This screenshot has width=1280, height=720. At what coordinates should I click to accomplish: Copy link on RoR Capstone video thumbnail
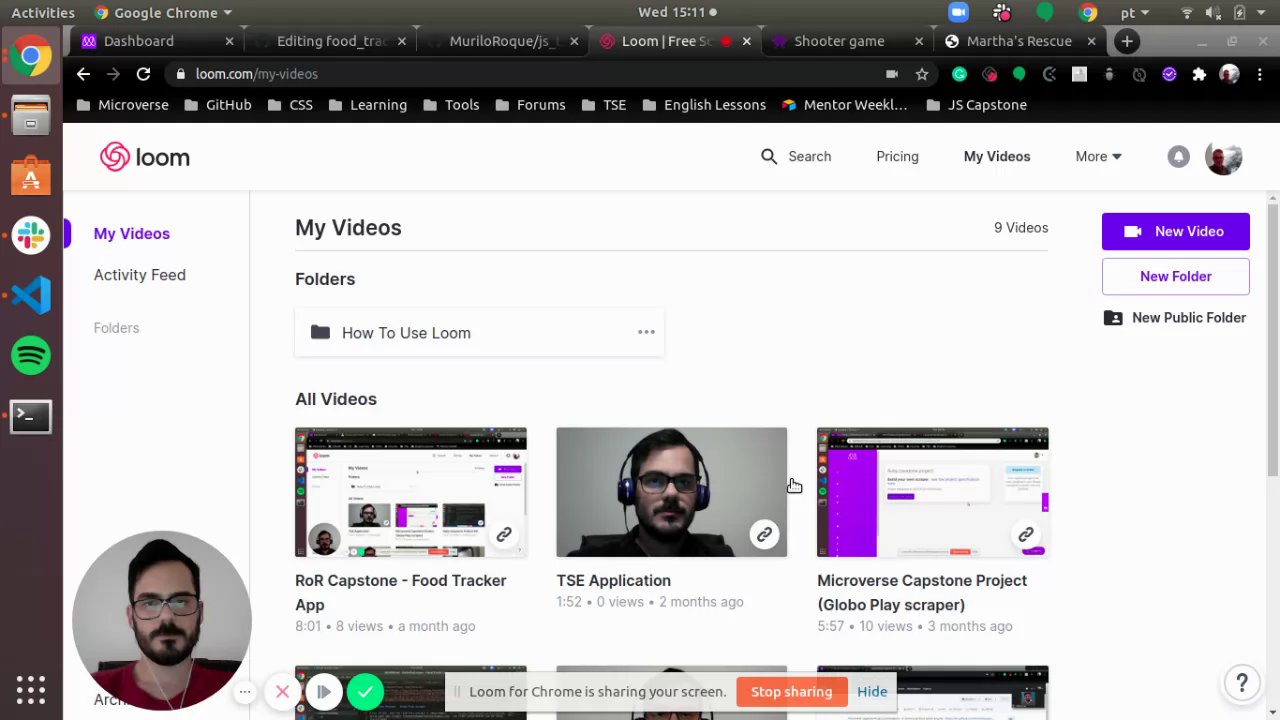504,534
